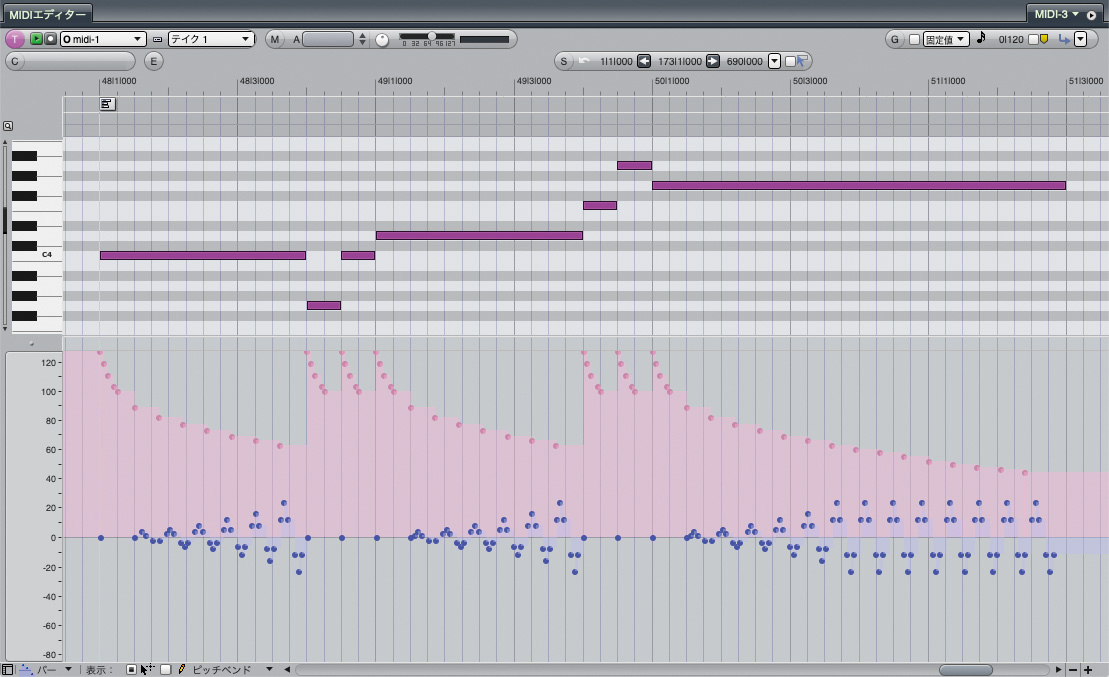Click the yellow marker snap icon

click(x=1044, y=40)
